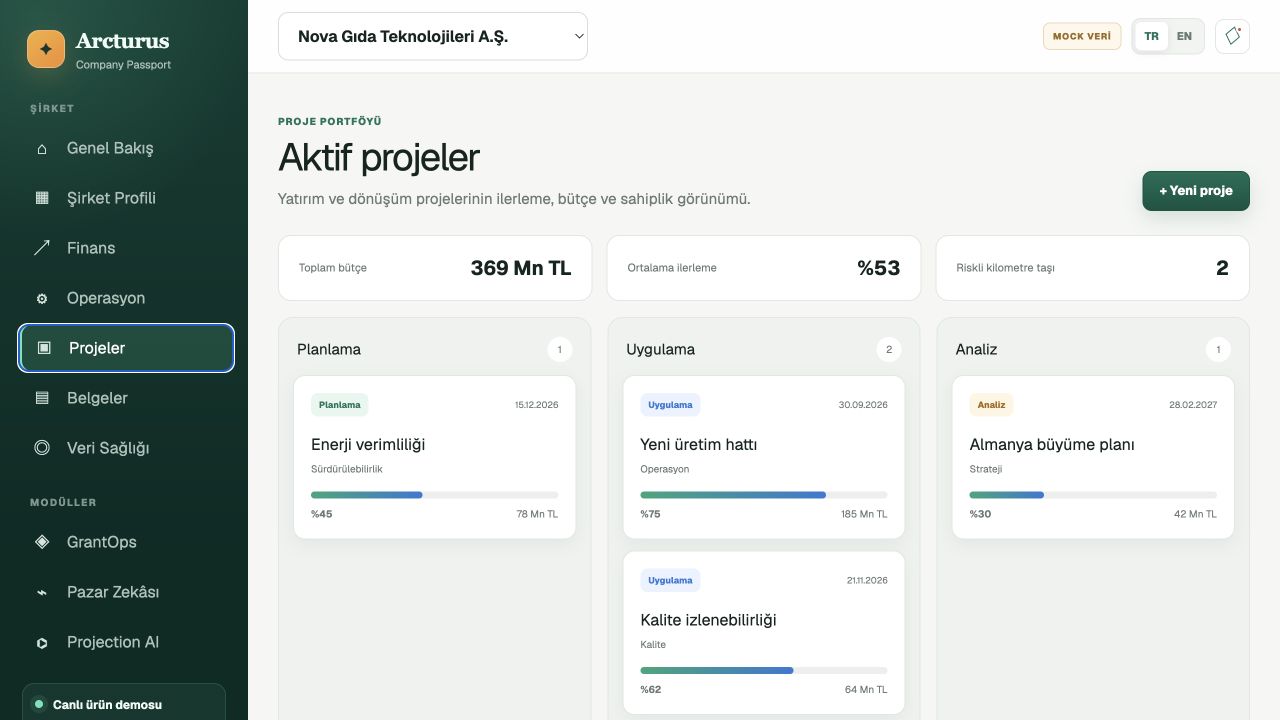
Task: Expand the Nova Gıda Teknolojileri company dropdown
Action: coord(433,36)
